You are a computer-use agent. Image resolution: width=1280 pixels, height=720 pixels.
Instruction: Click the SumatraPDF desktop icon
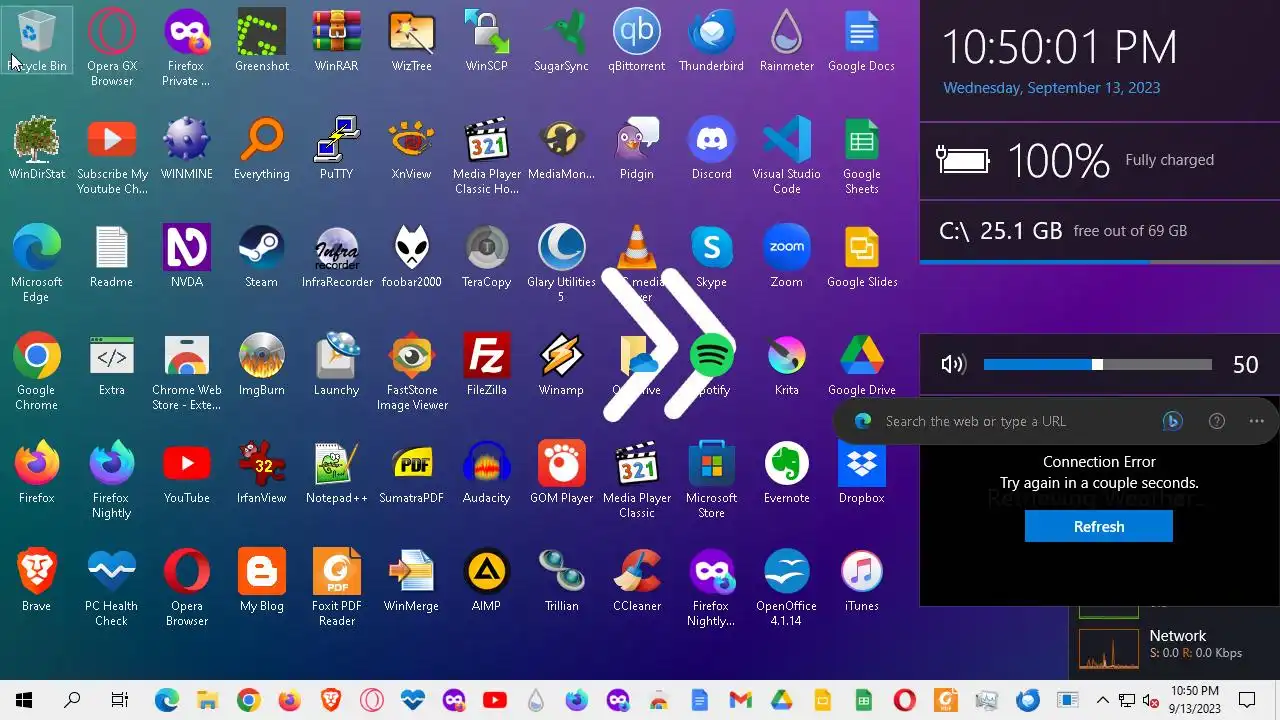(412, 472)
